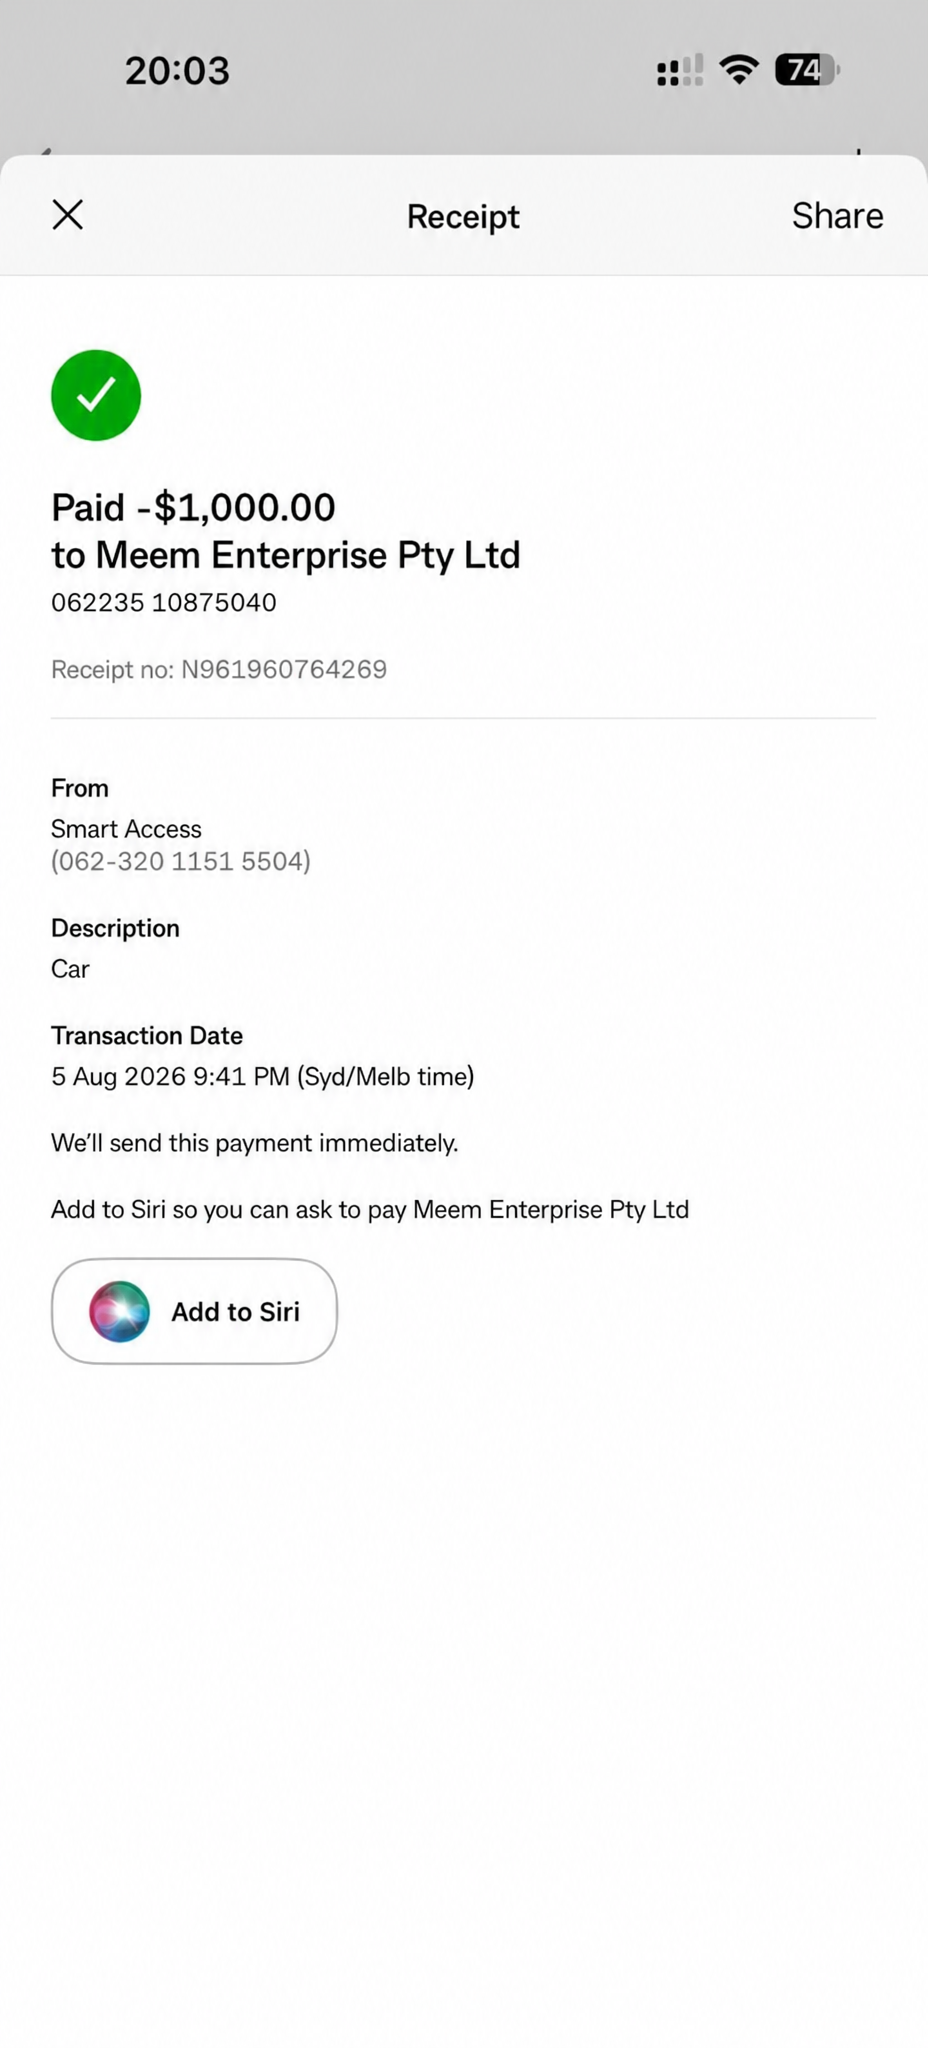Tap the Car description value
The image size is (928, 2048).
point(70,969)
